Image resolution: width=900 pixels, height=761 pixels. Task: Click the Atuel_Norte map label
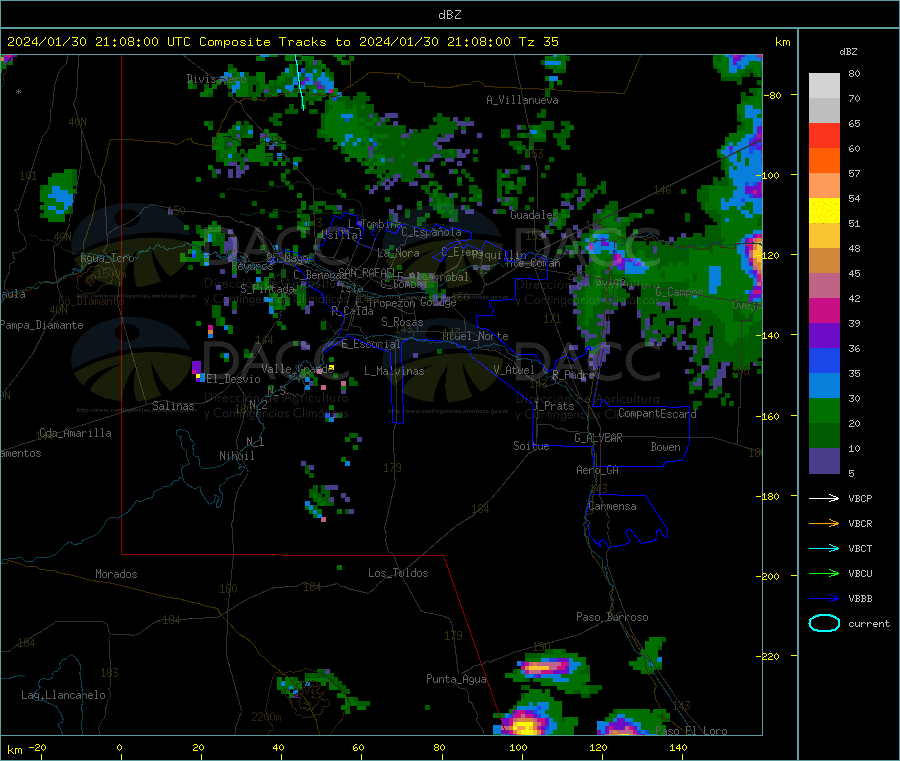[475, 336]
